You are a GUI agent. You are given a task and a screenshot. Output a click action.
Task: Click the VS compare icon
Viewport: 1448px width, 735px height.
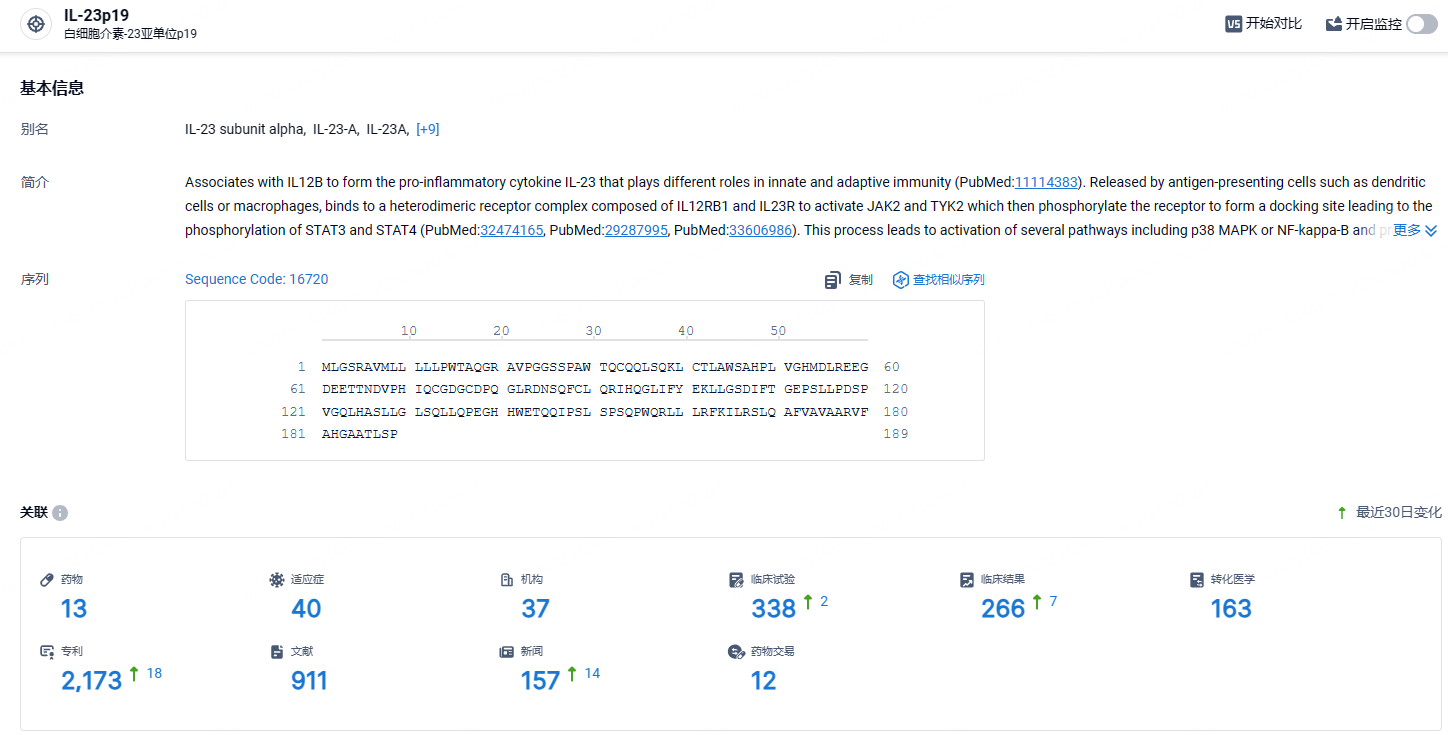tap(1234, 24)
